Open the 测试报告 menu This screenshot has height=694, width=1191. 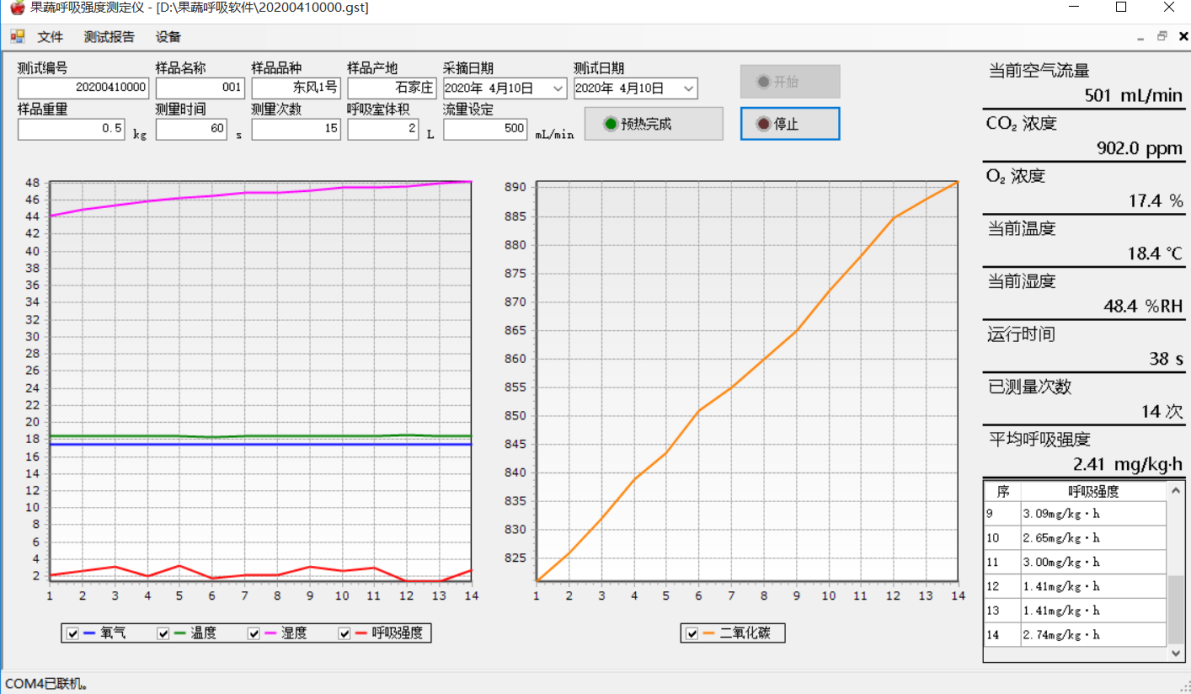109,37
